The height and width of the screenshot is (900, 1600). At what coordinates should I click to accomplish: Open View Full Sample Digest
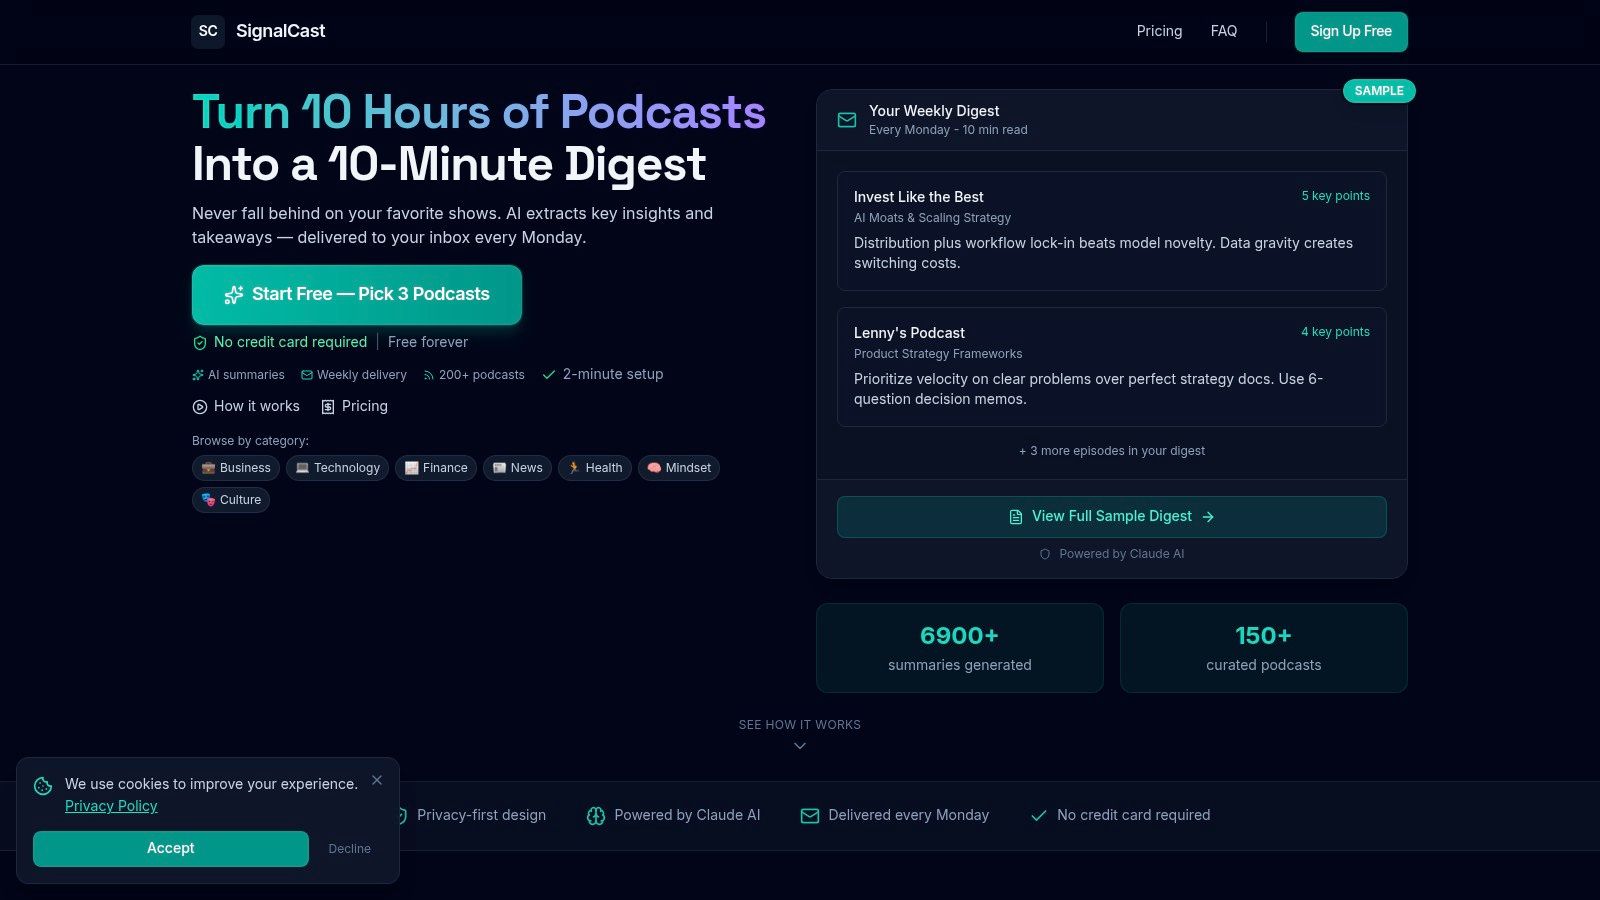pos(1111,516)
